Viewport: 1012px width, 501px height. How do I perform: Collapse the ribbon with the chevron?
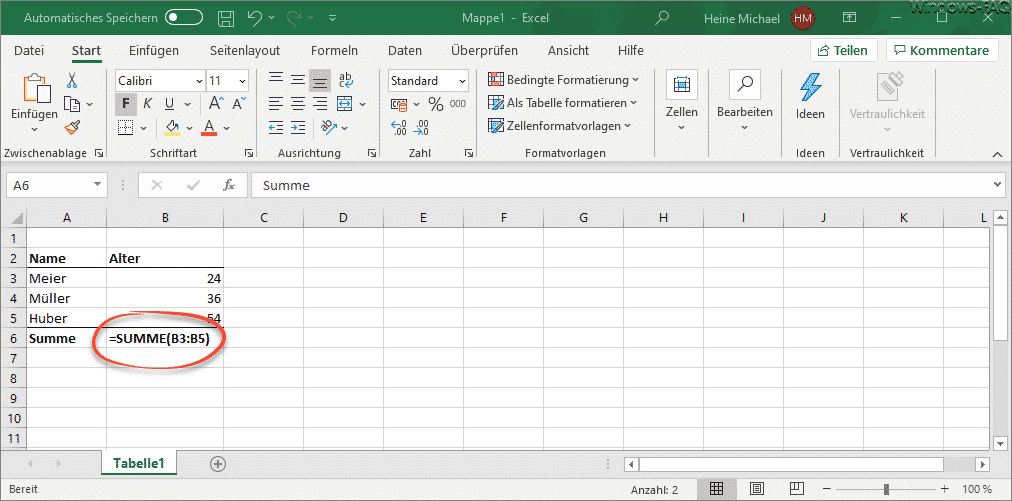998,154
